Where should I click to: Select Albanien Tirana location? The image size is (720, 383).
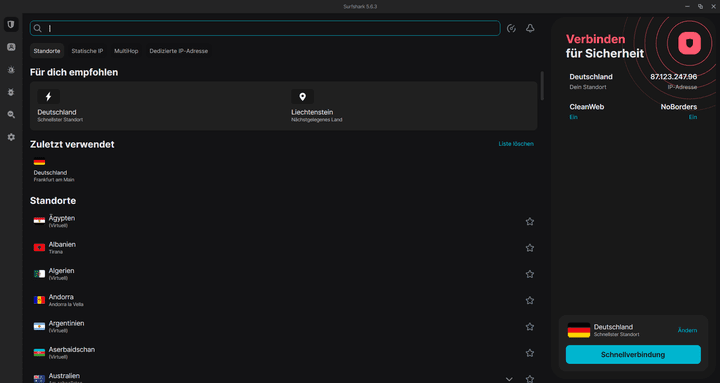[x=283, y=248]
